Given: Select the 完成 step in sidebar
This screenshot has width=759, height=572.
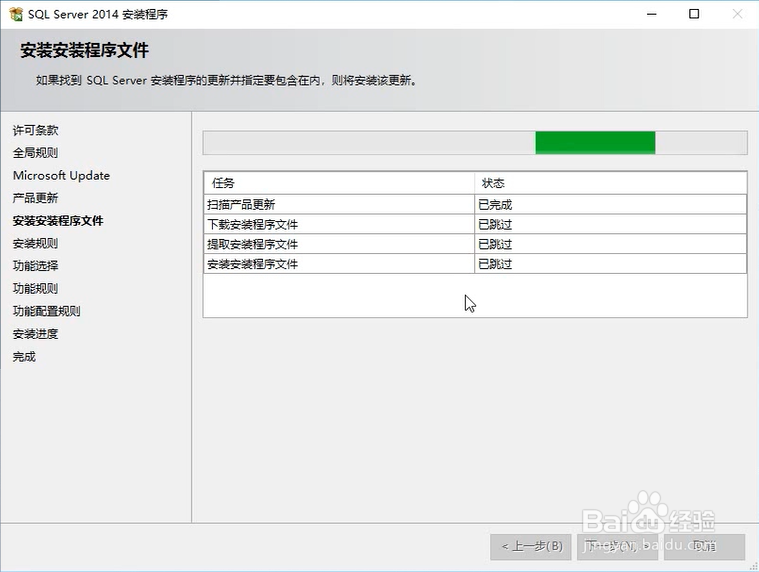Looking at the screenshot, I should coord(24,357).
